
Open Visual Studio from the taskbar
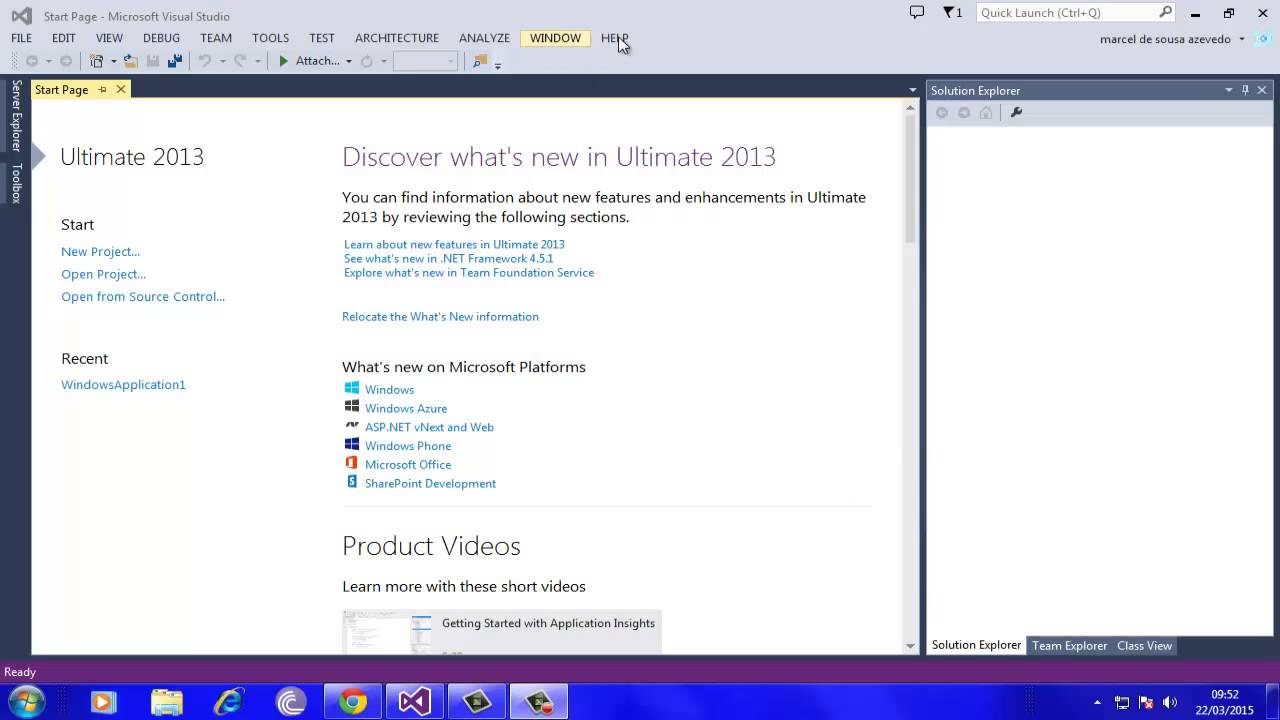click(415, 702)
